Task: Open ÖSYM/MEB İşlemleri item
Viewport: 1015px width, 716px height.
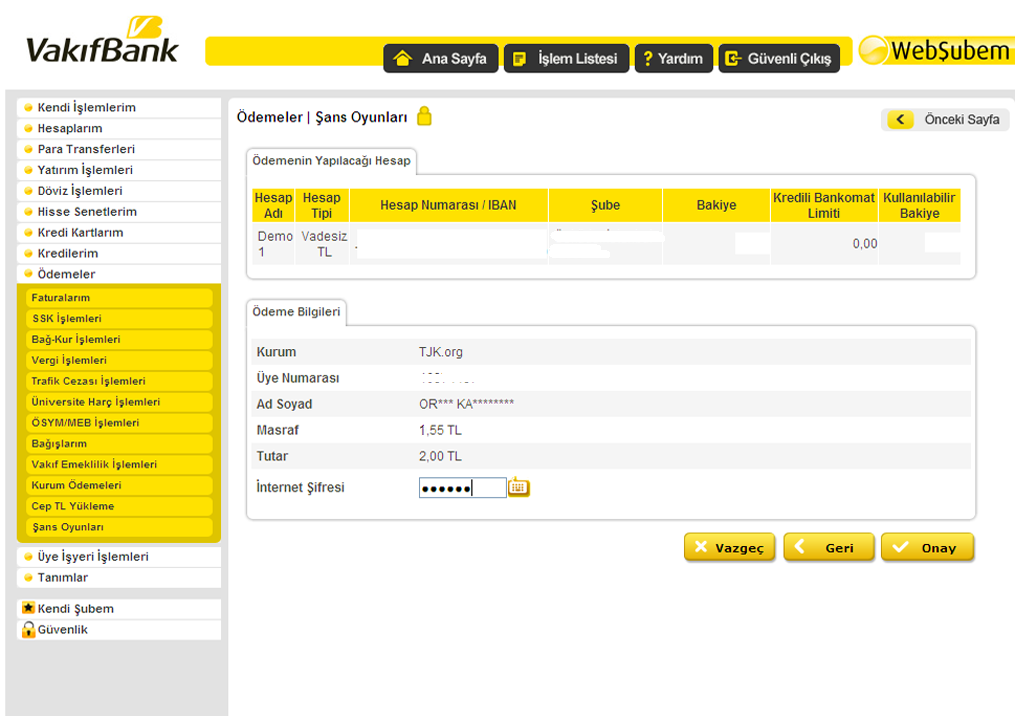Action: [119, 422]
